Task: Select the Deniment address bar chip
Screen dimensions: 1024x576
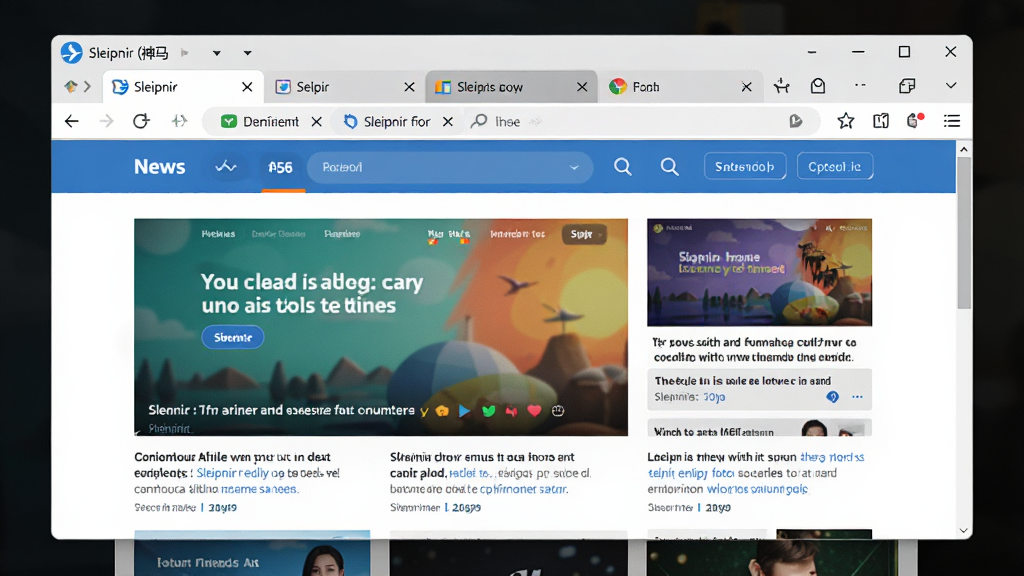Action: pos(260,121)
